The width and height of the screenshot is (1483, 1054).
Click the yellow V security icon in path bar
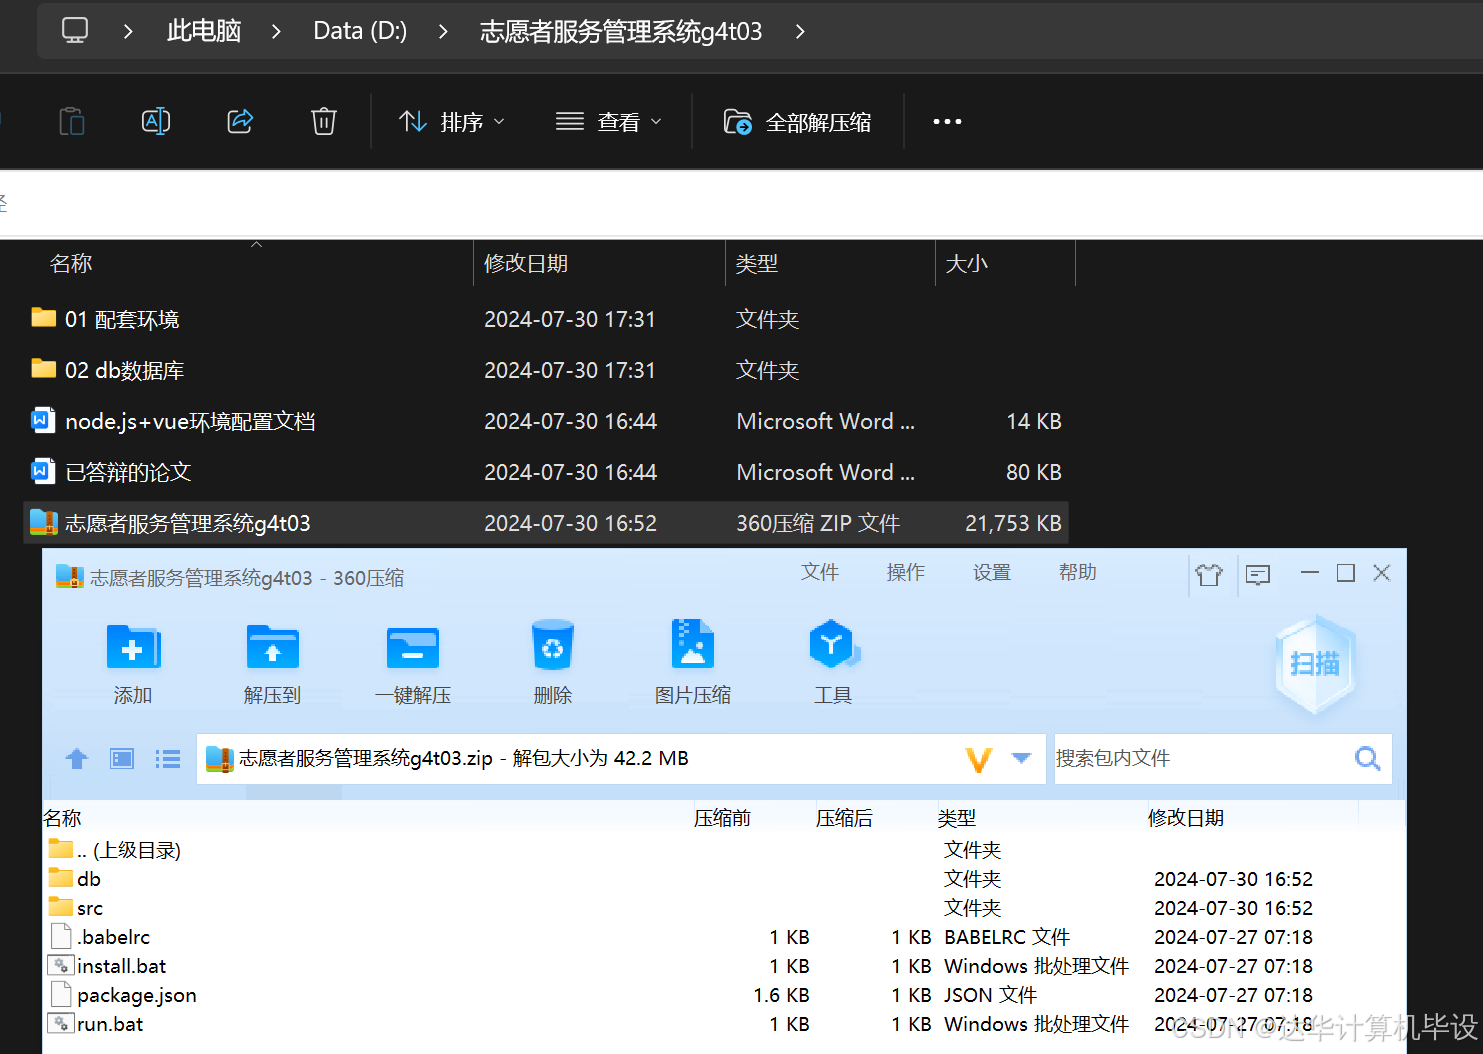pyautogui.click(x=979, y=760)
